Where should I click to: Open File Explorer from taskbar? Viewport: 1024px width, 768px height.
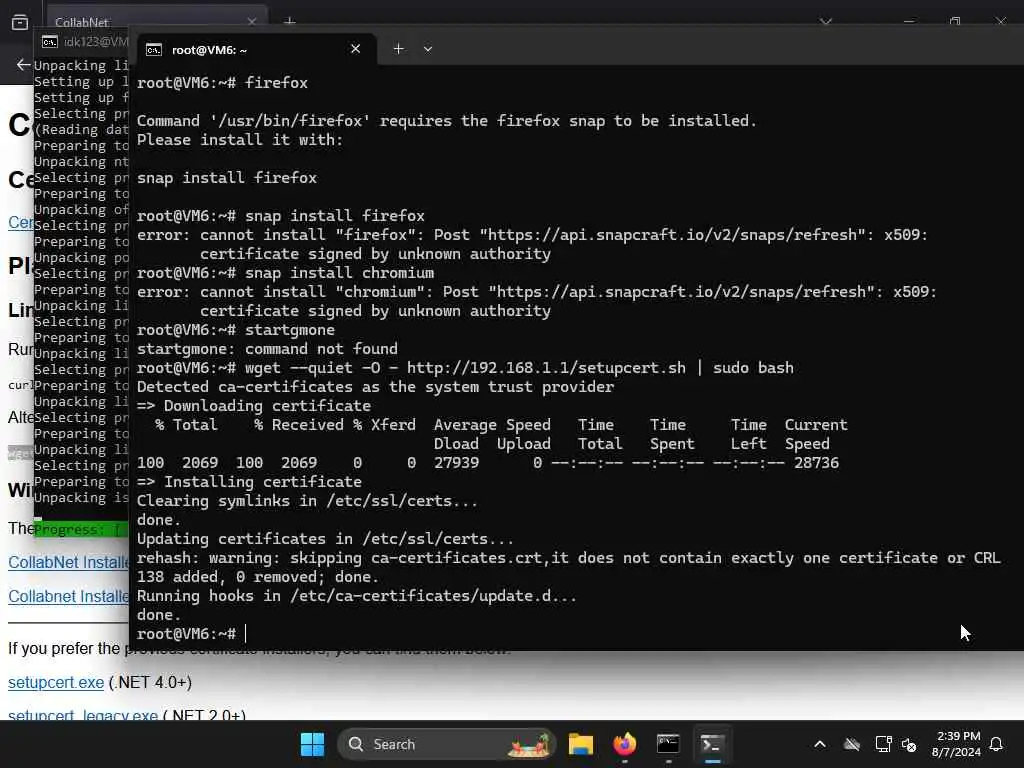click(x=581, y=744)
